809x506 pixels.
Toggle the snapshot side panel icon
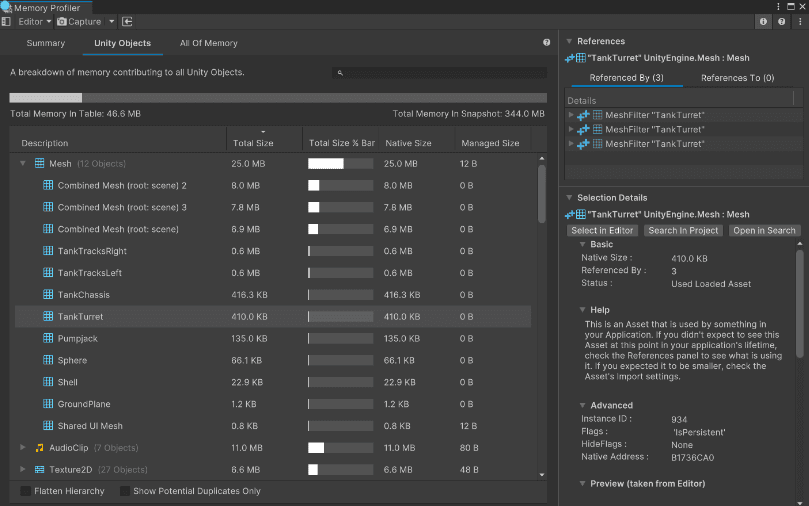[x=6, y=22]
